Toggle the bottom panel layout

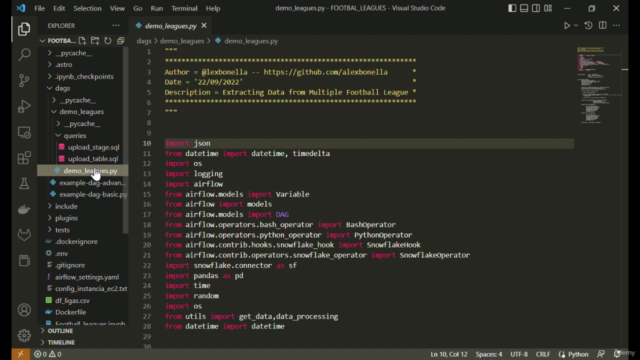[x=524, y=8]
